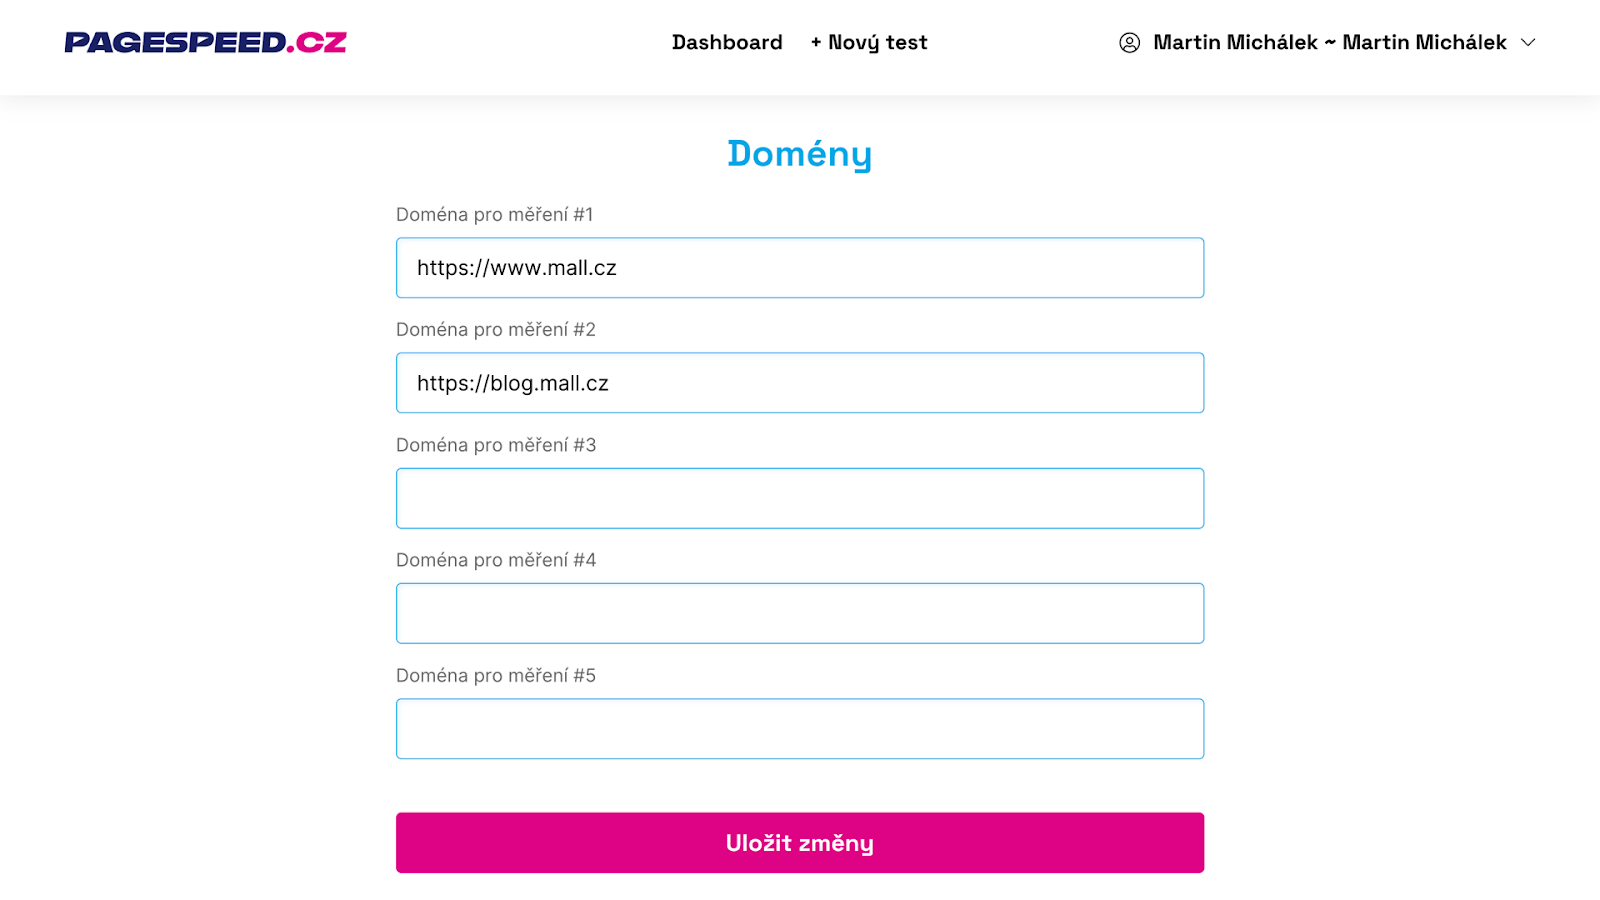The image size is (1600, 900).
Task: Click the user profile icon
Action: coord(1128,43)
